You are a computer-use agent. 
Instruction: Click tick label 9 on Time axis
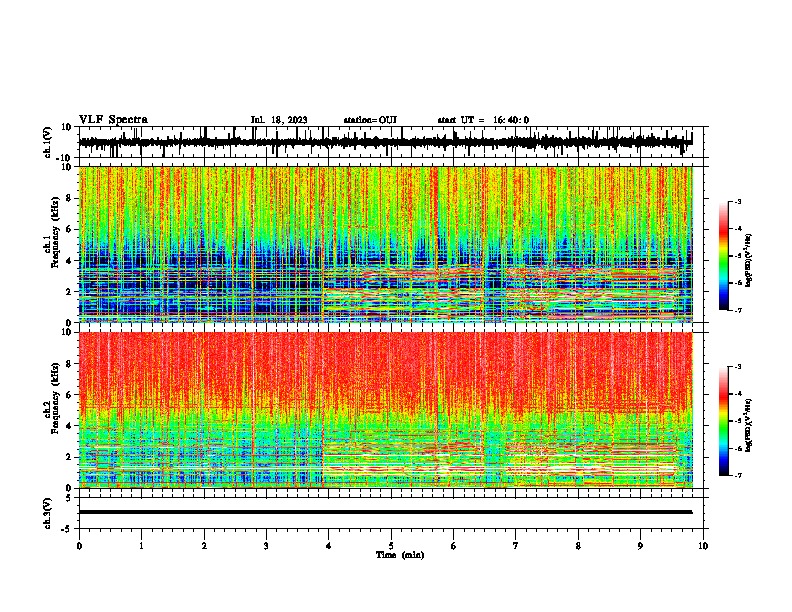tap(640, 546)
